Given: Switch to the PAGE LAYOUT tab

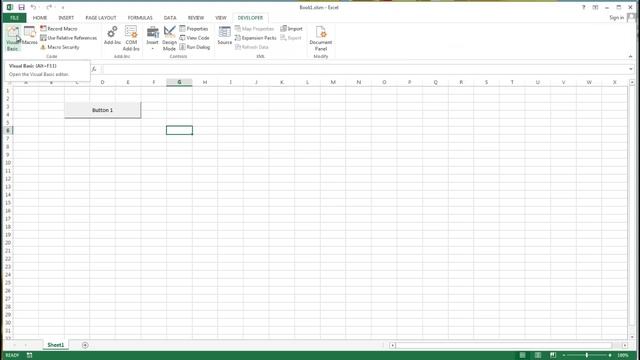Looking at the screenshot, I should pos(101,18).
